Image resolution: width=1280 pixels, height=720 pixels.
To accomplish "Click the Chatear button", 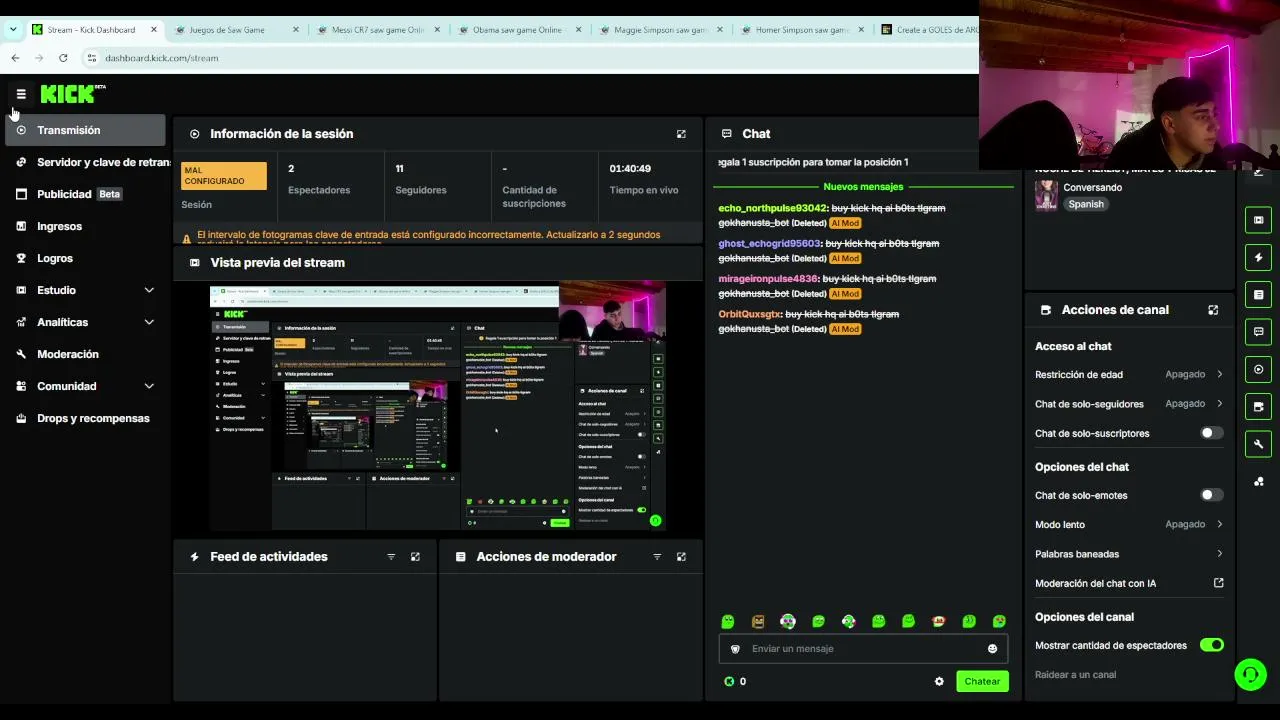I will tap(982, 682).
